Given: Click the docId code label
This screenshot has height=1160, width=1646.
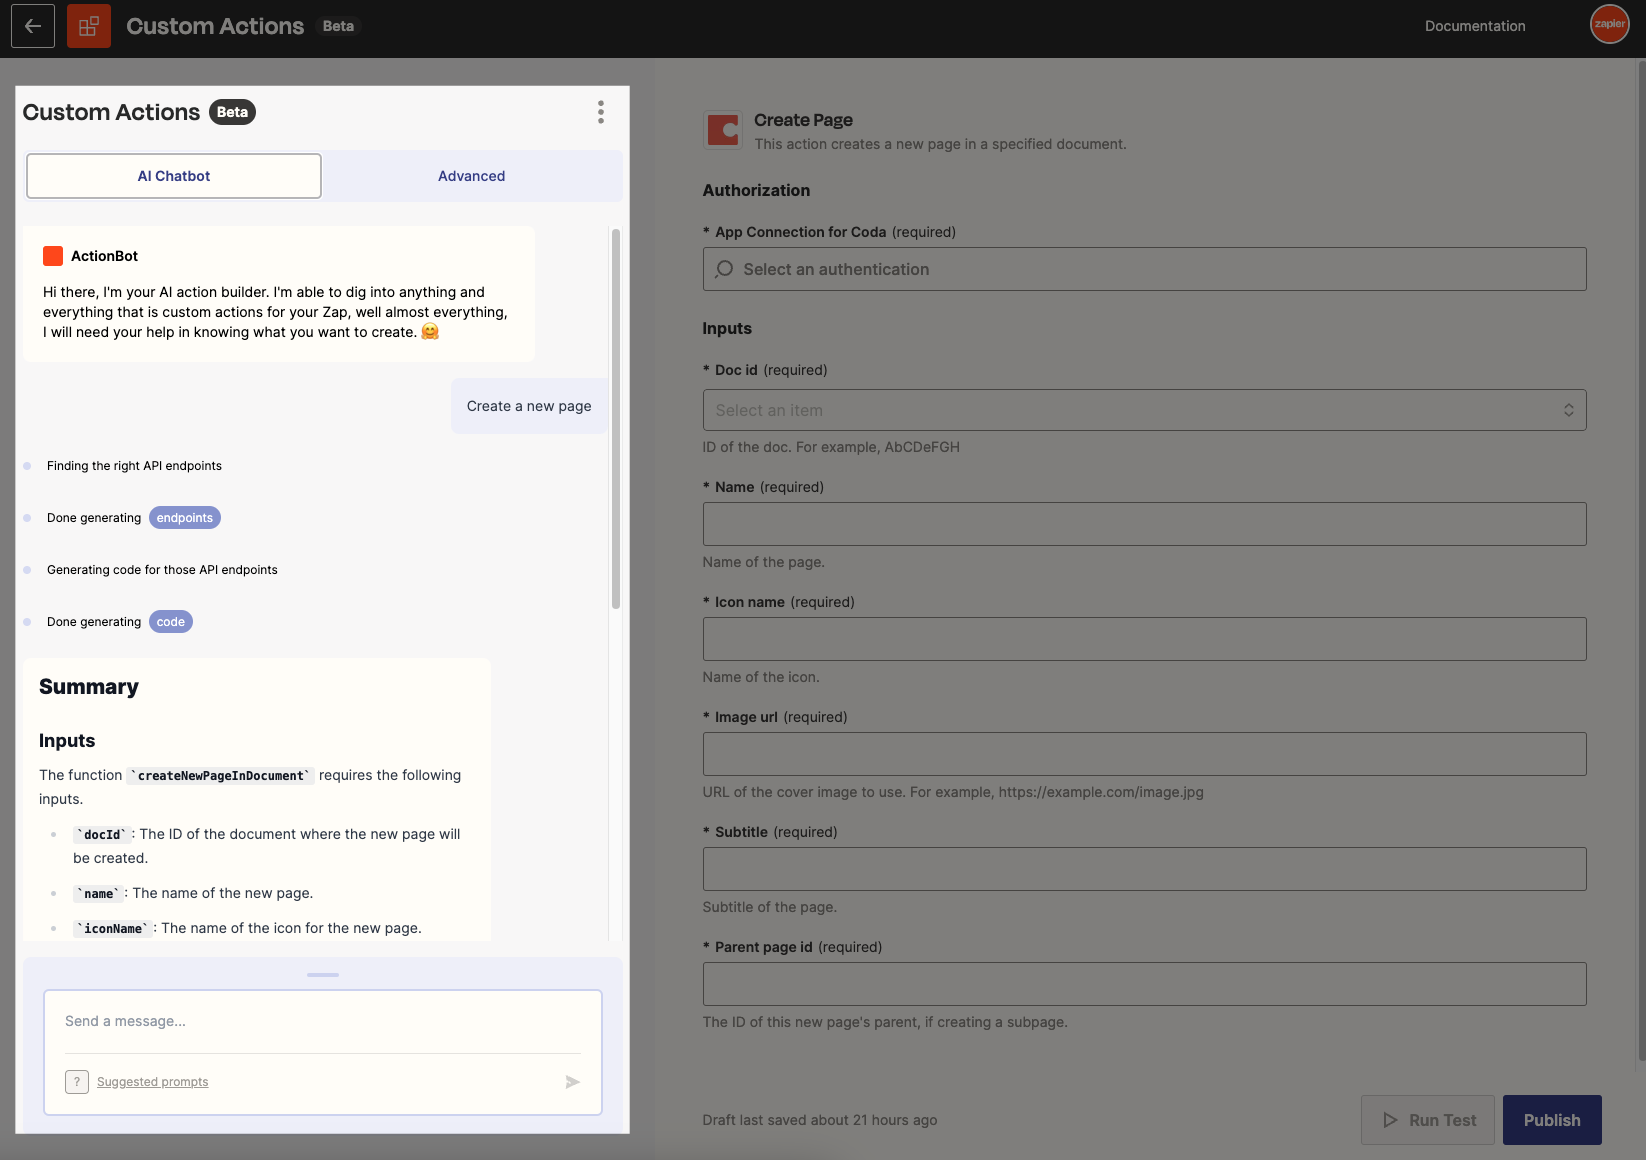Looking at the screenshot, I should coord(102,835).
